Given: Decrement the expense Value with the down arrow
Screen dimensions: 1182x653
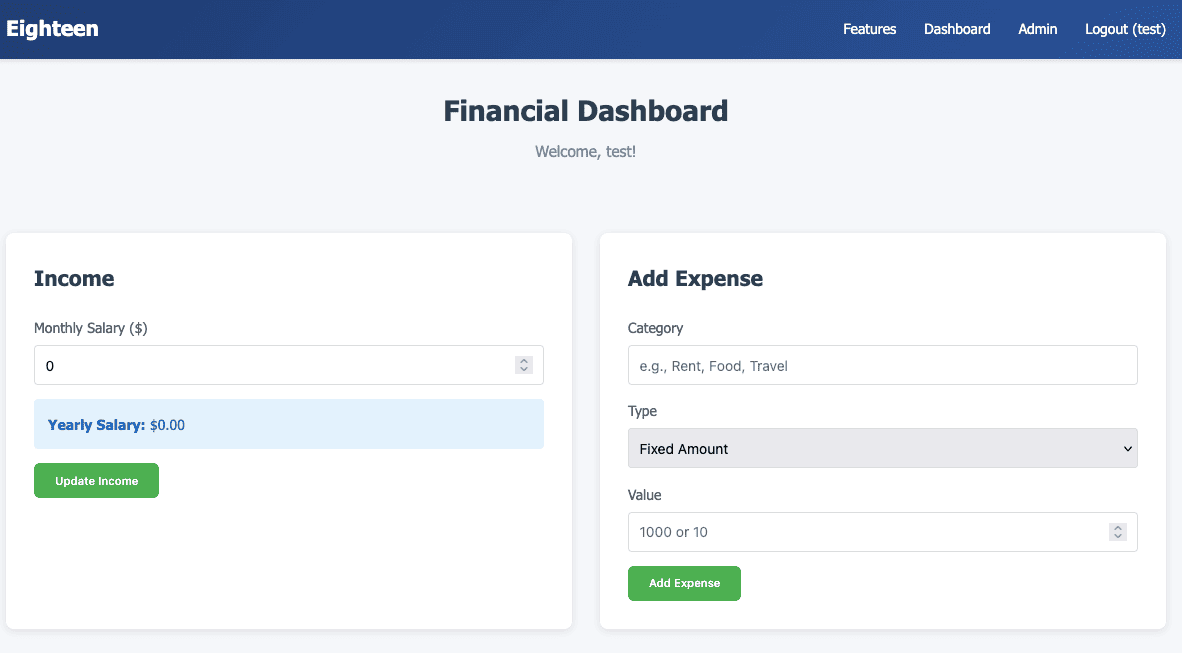Looking at the screenshot, I should 1118,537.
